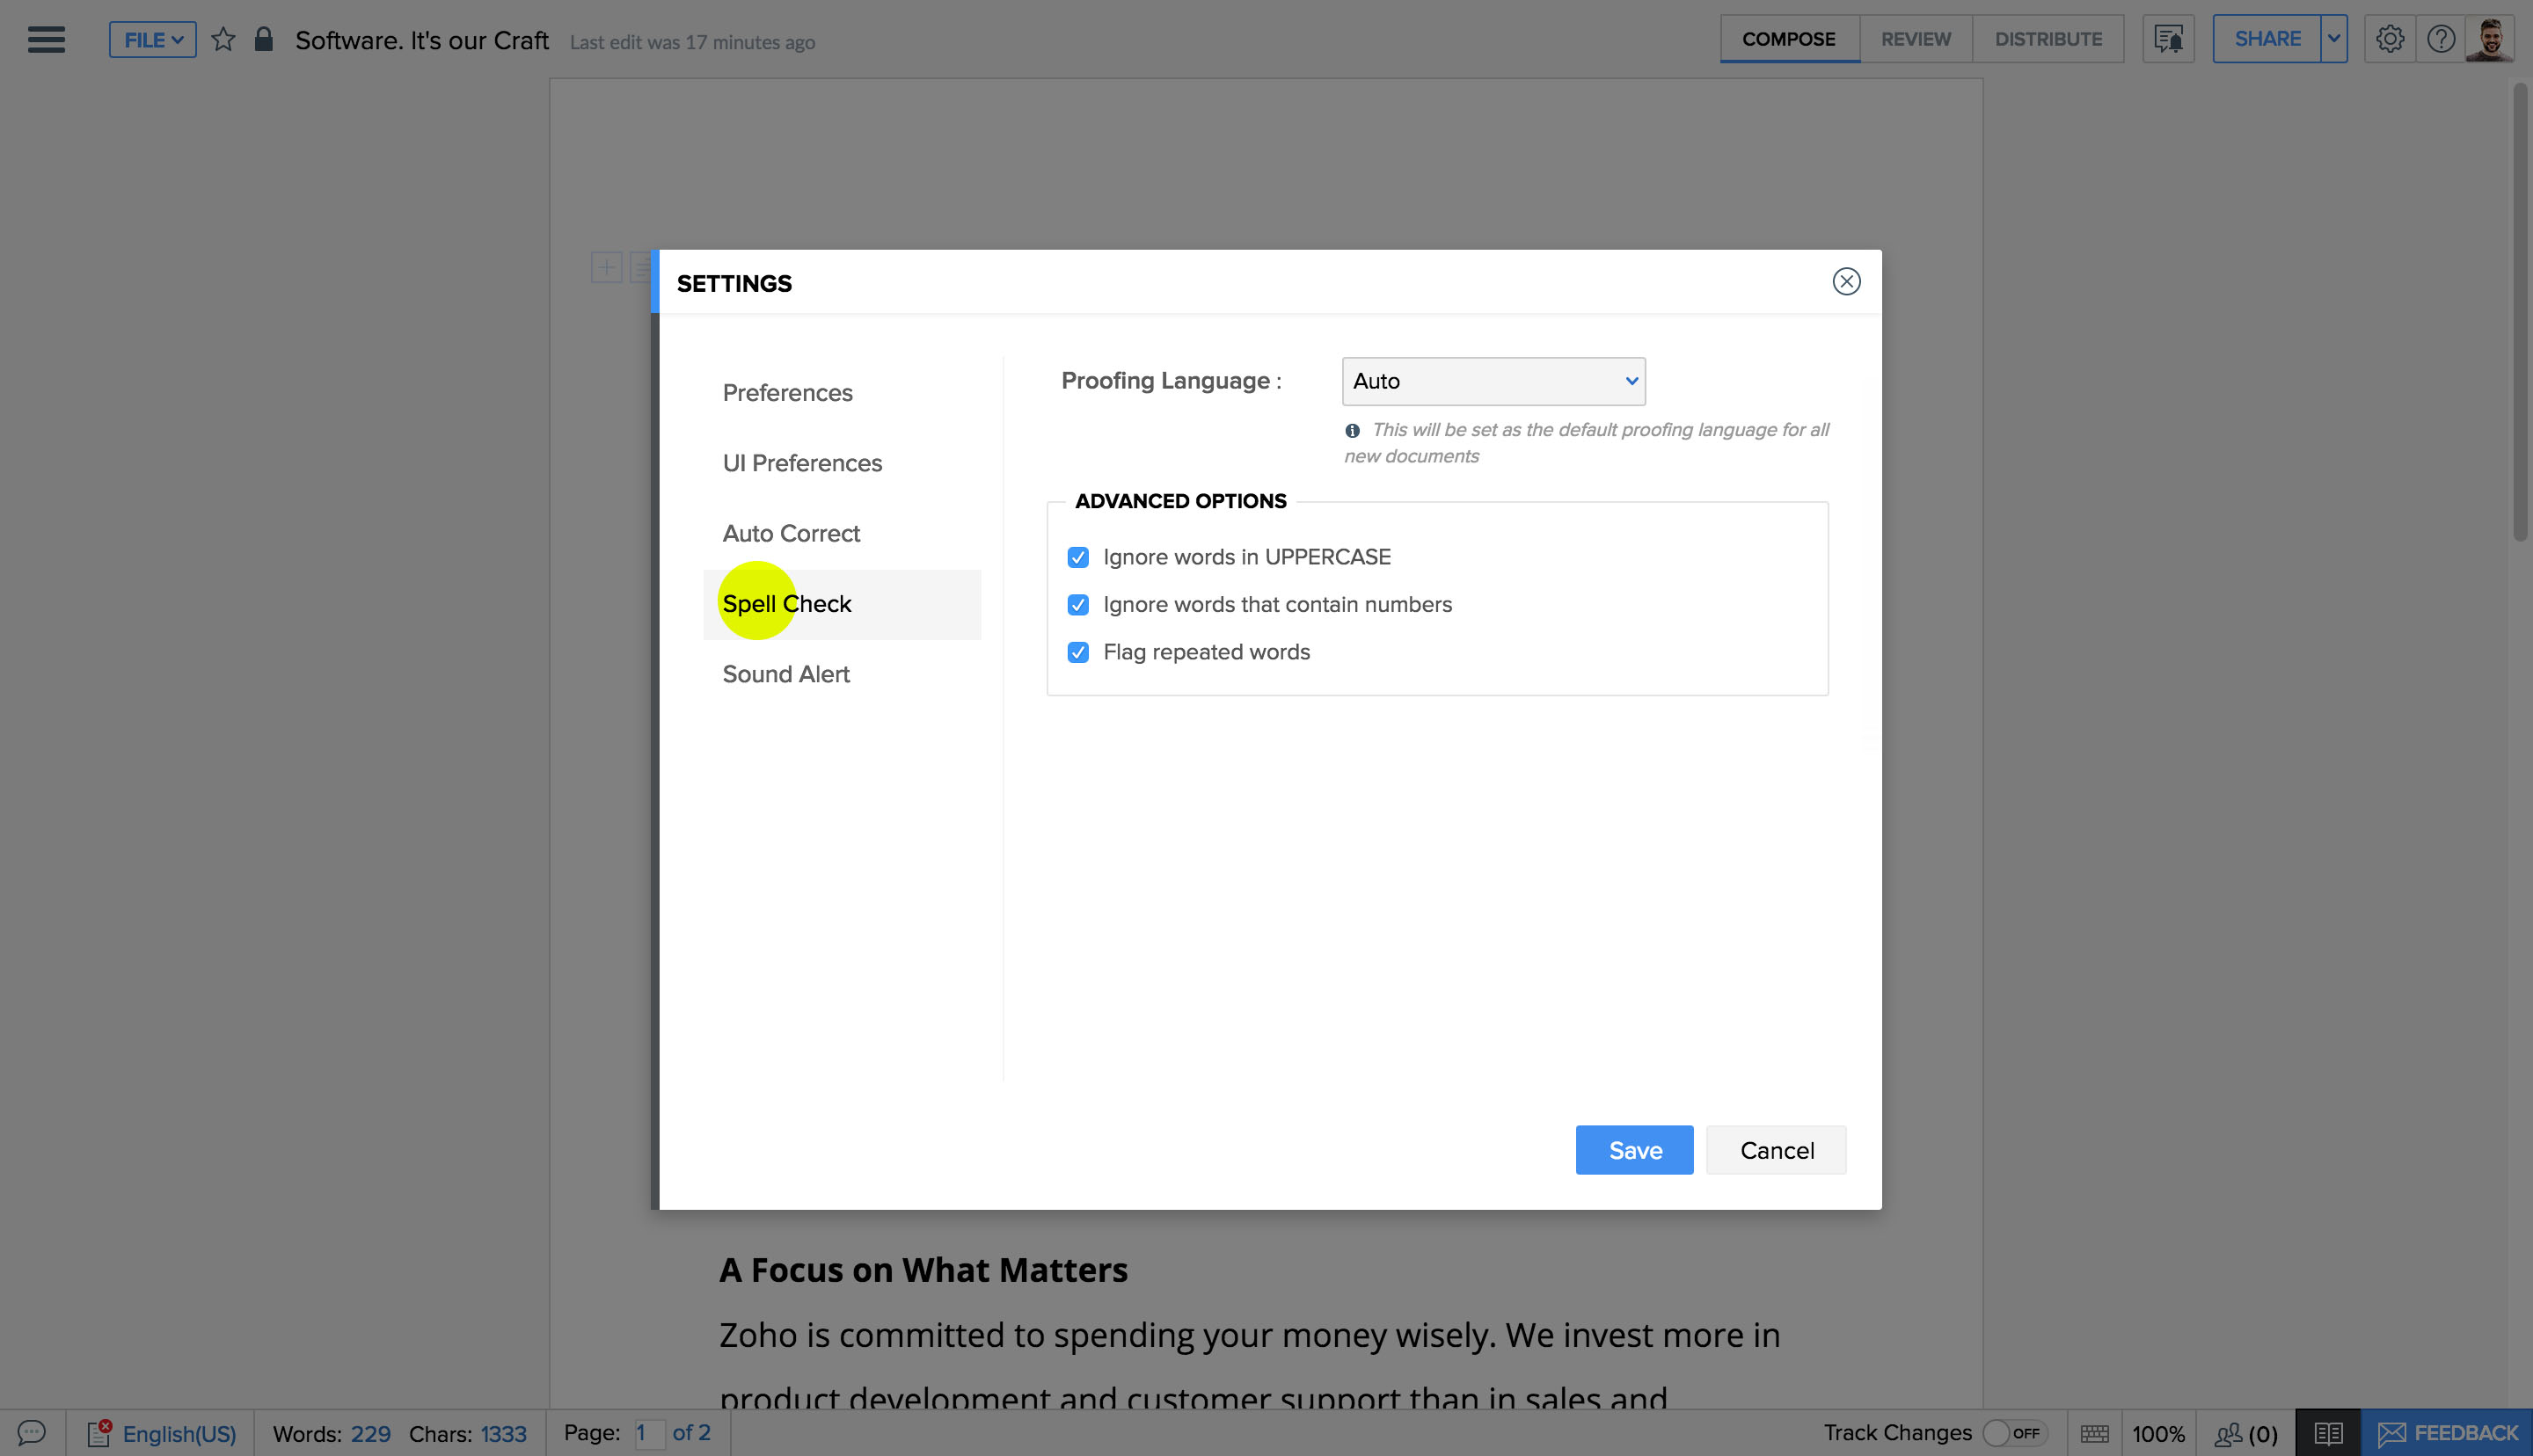
Task: Click the lock document icon
Action: tap(264, 40)
